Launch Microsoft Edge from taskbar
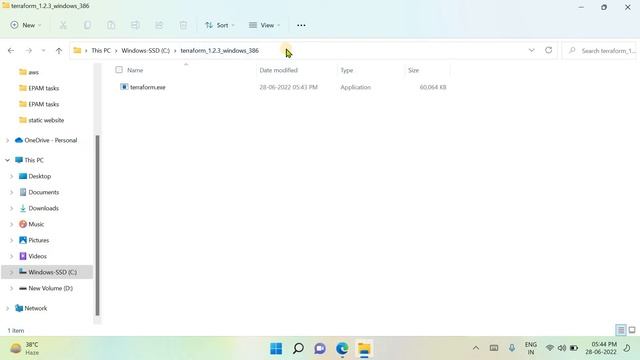This screenshot has height=360, width=640. tap(342, 349)
